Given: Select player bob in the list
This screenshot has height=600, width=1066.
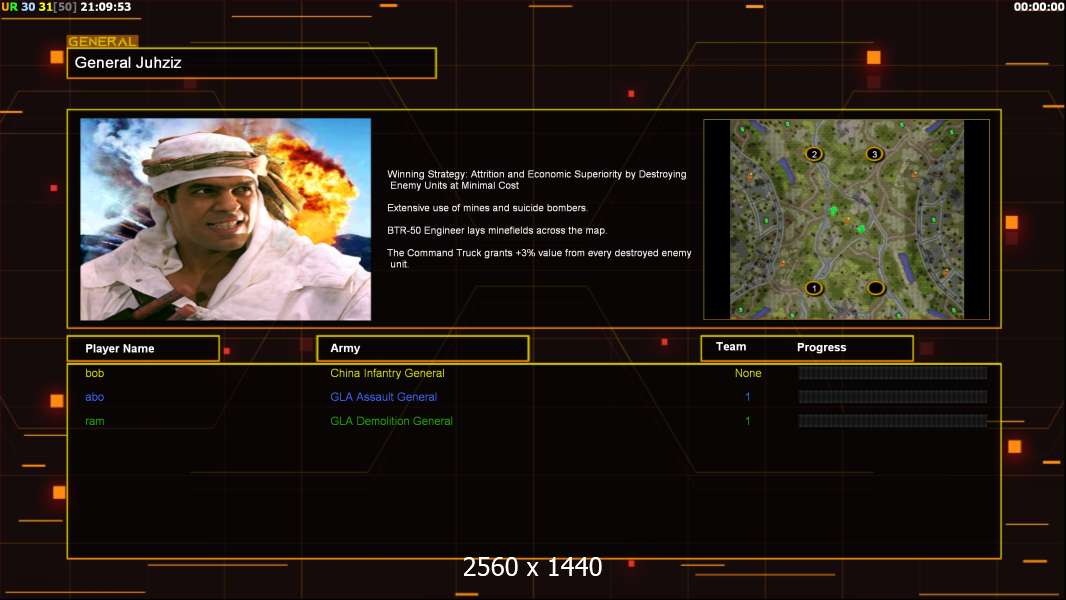Looking at the screenshot, I should [94, 373].
